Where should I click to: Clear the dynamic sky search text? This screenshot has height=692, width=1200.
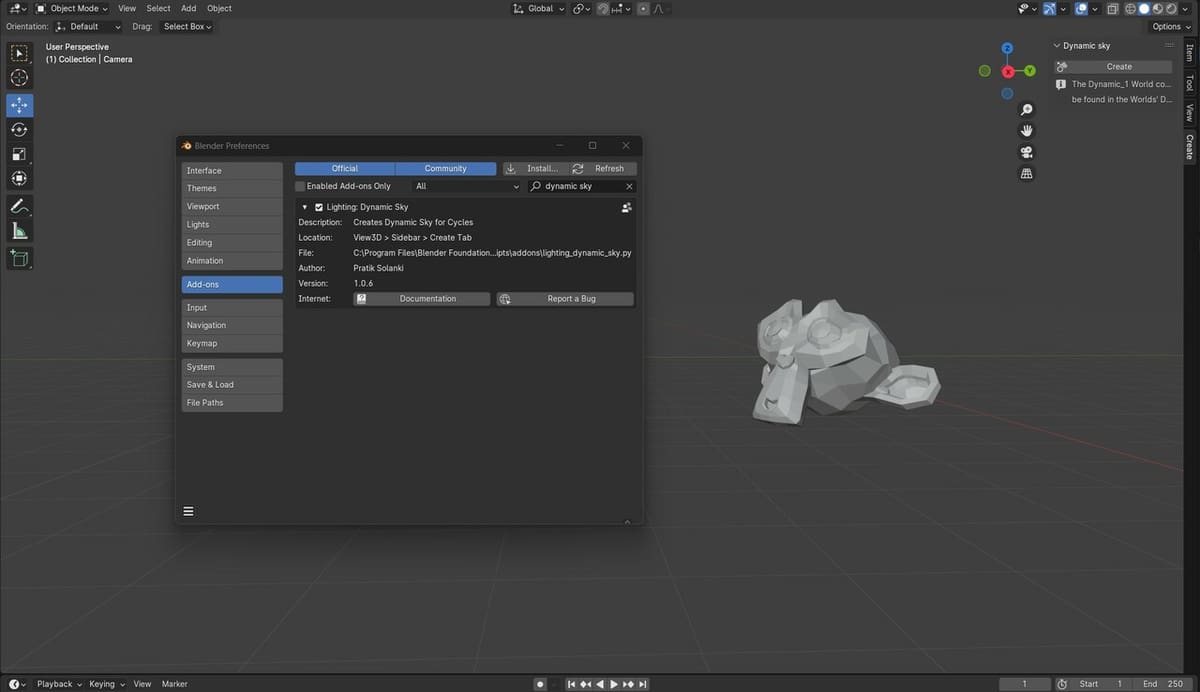[629, 186]
